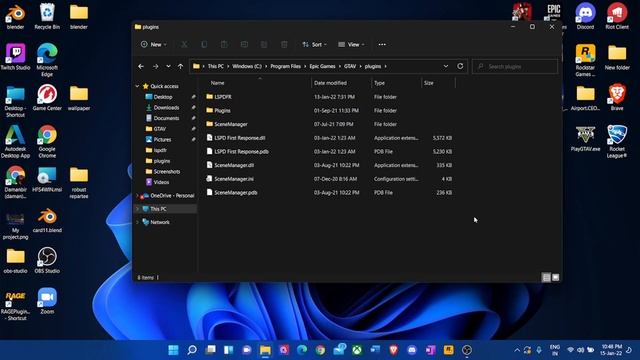Open Discord desktop shortcut
Viewport: 640px width, 360px height.
(585, 17)
